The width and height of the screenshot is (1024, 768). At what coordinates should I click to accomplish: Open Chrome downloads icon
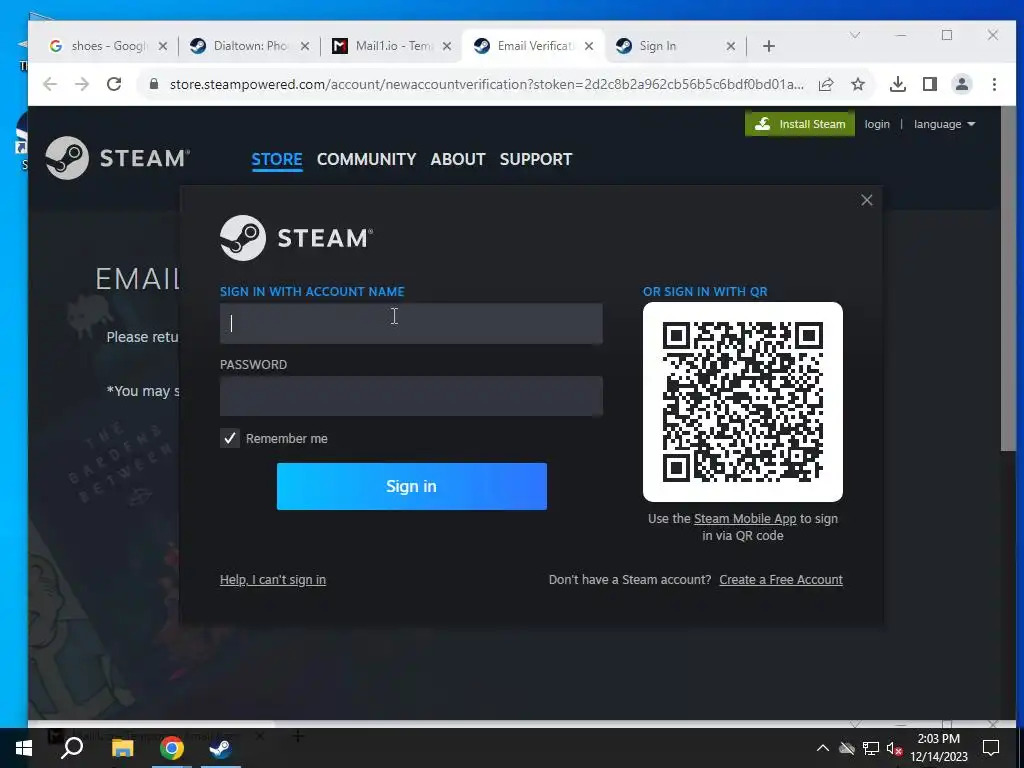pos(898,84)
